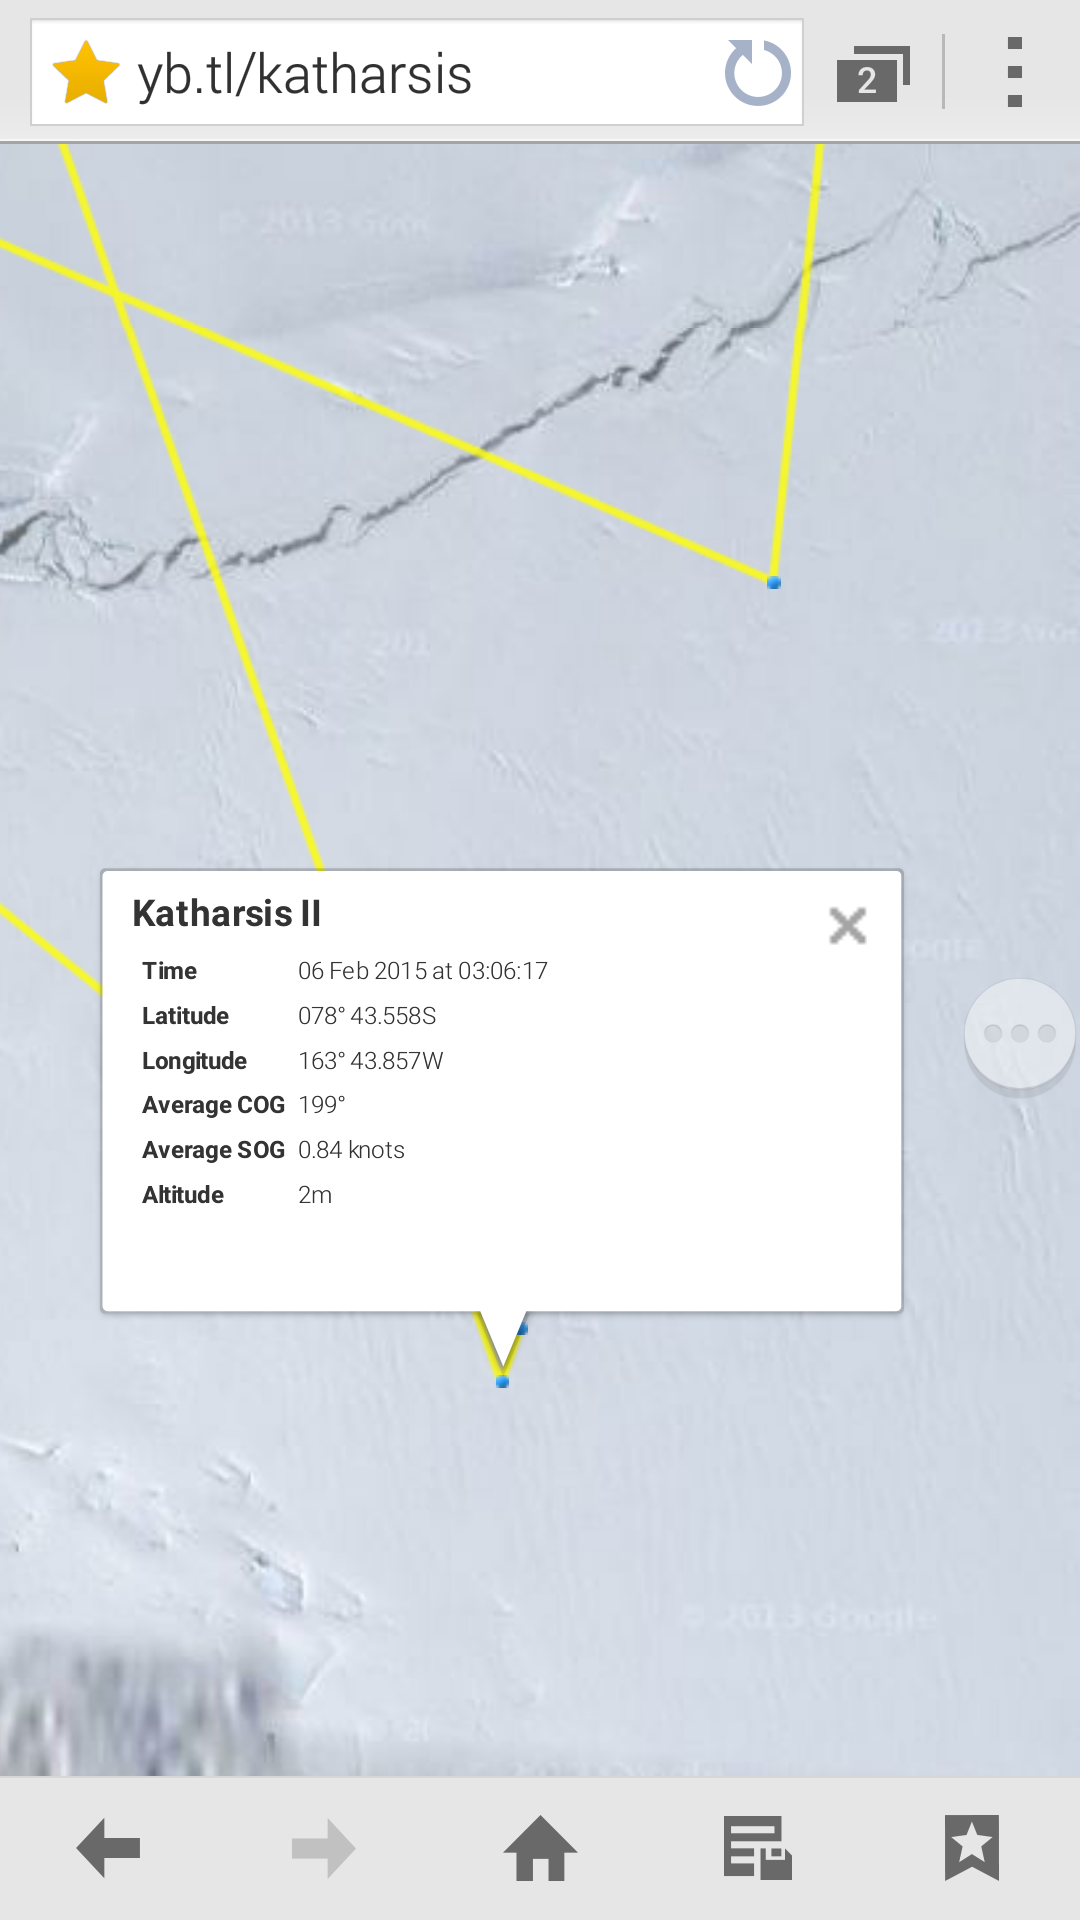Screen dimensions: 1080x1920
Task: Select the blue position dot below popup
Action: 502,1382
